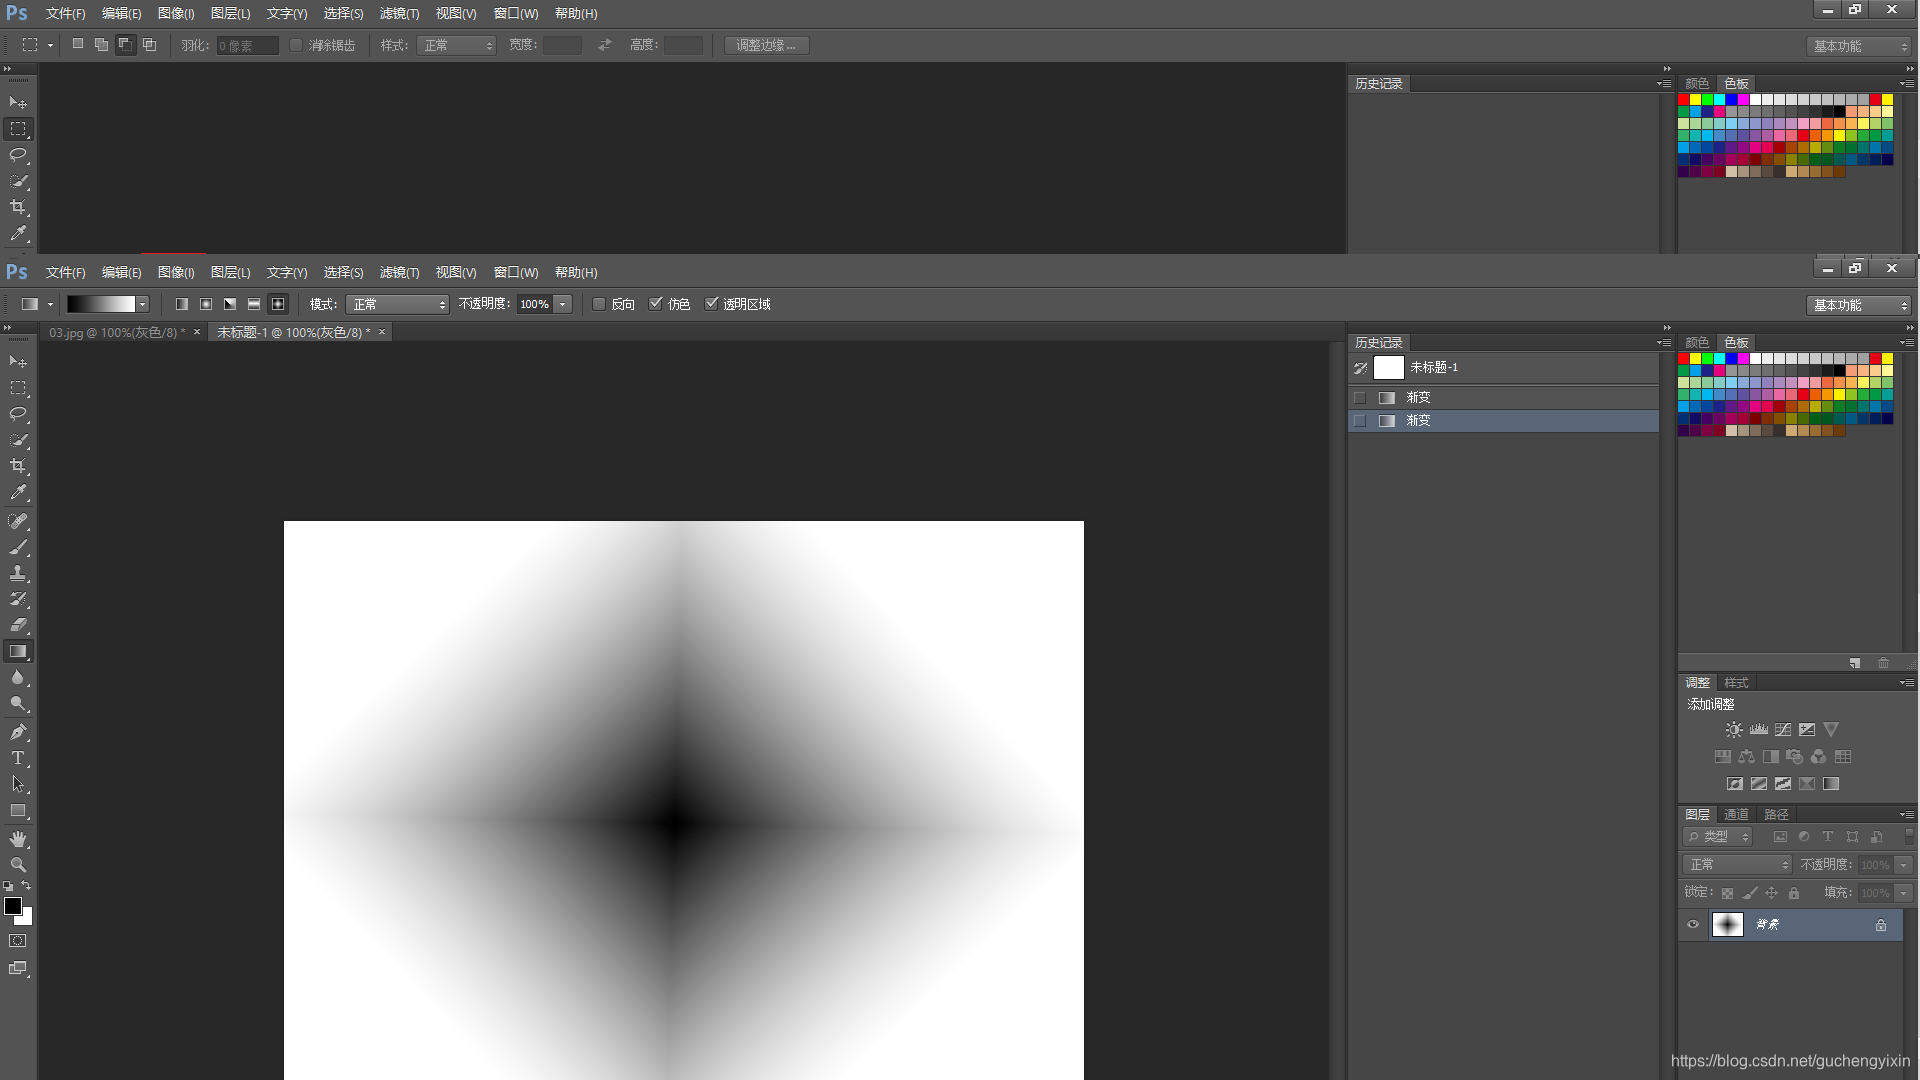
Task: Select the Eraser tool
Action: (18, 625)
